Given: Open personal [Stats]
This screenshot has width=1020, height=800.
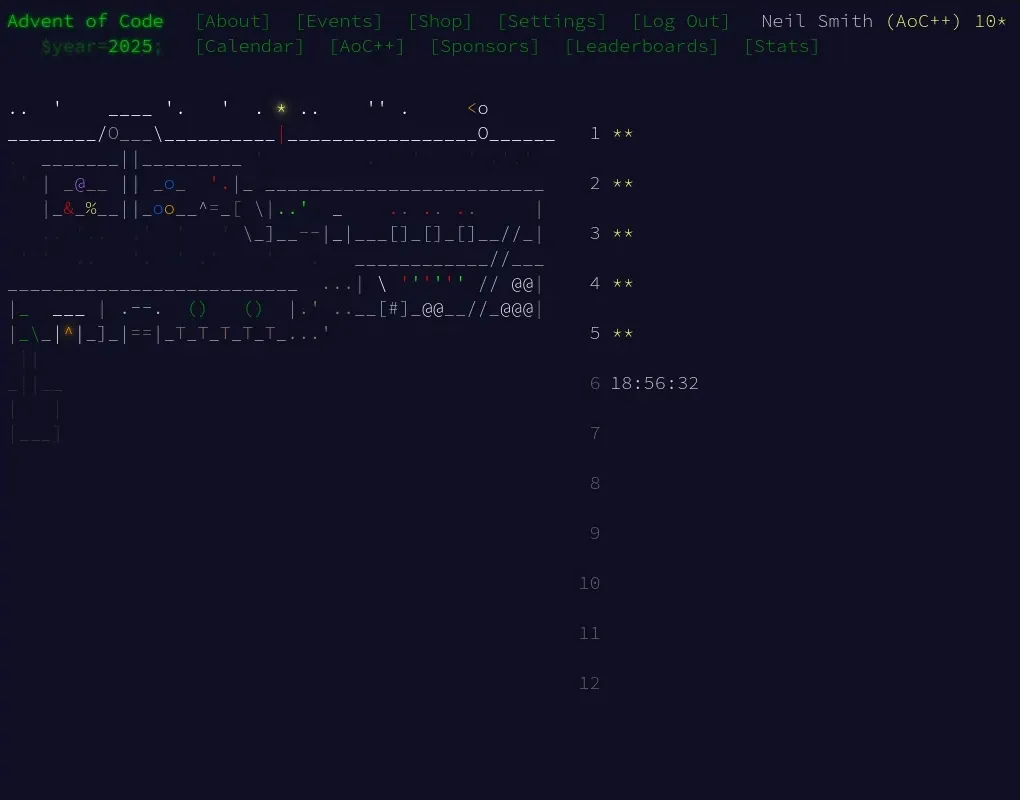Looking at the screenshot, I should [x=781, y=46].
